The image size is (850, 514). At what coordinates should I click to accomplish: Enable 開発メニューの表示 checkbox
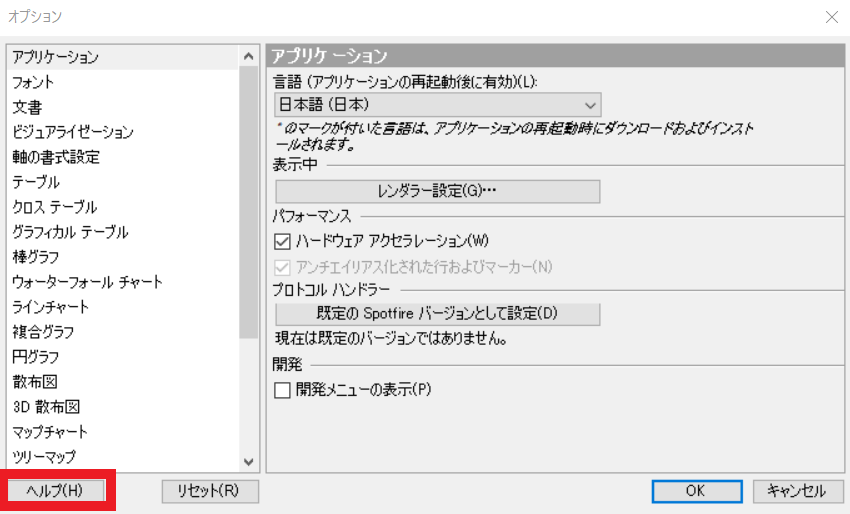282,390
